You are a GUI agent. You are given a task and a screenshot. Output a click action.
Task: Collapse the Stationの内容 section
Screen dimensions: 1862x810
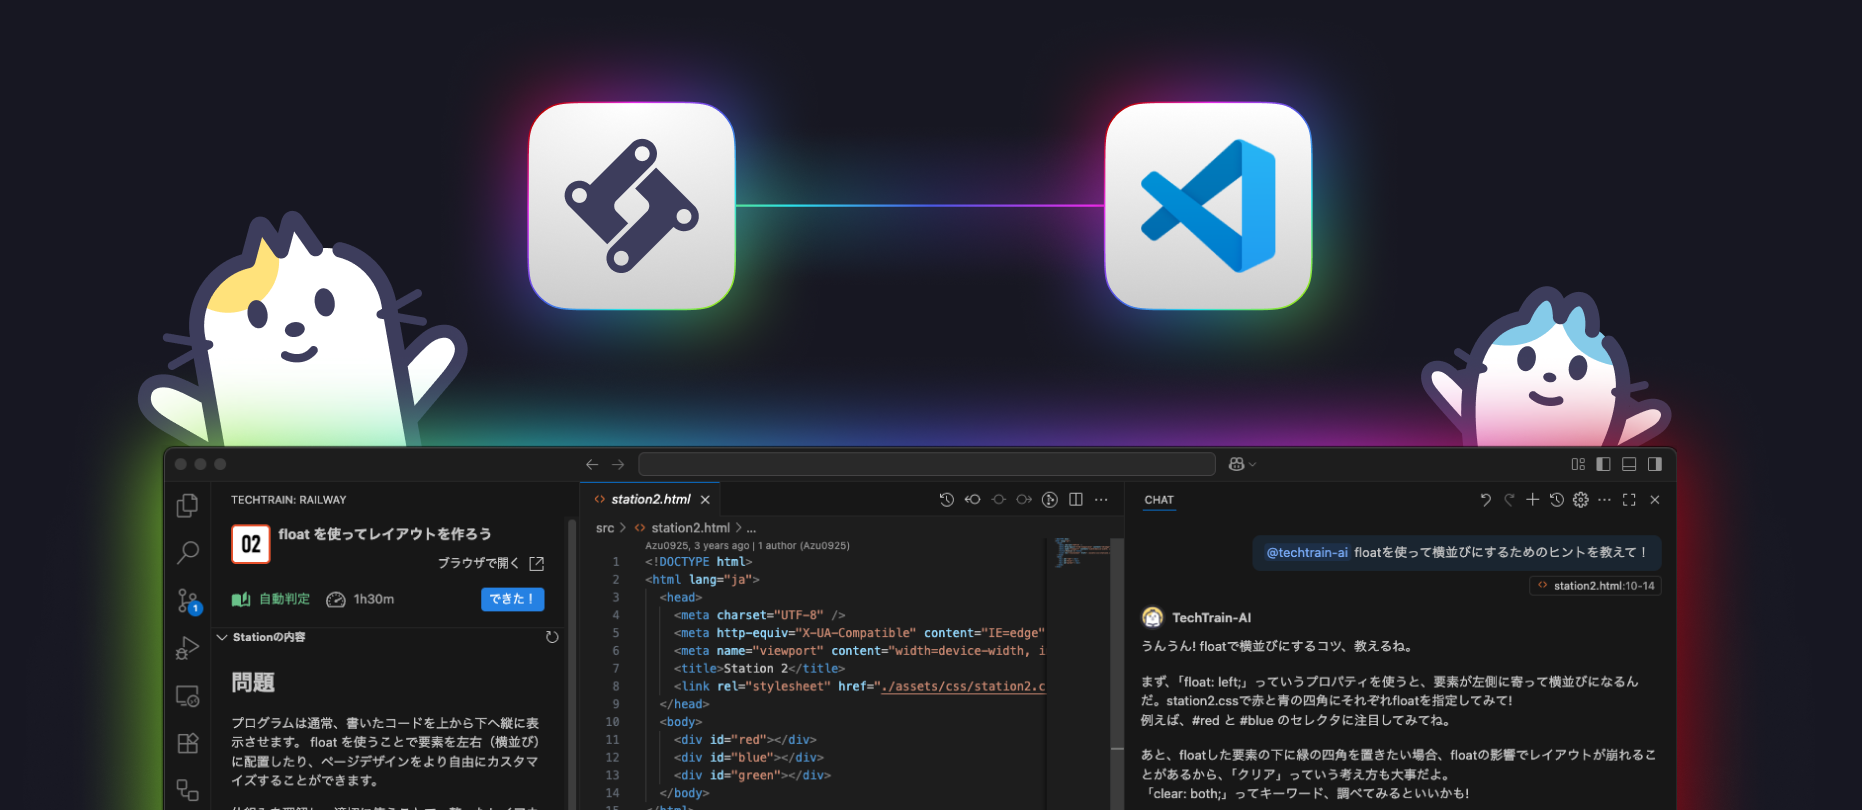click(222, 637)
